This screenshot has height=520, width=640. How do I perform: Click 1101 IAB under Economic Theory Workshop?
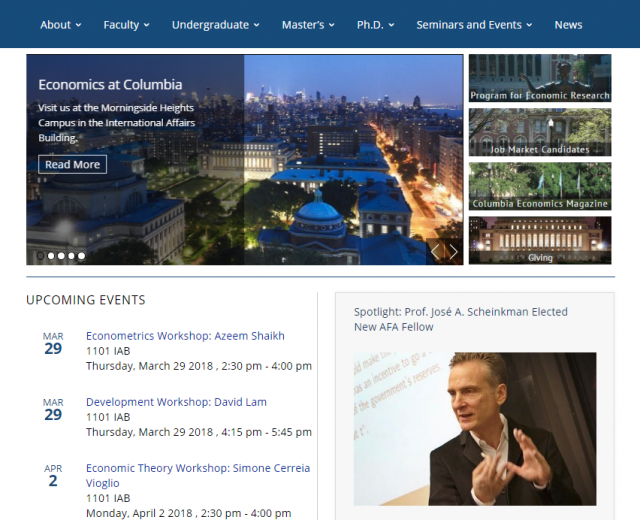click(x=108, y=498)
